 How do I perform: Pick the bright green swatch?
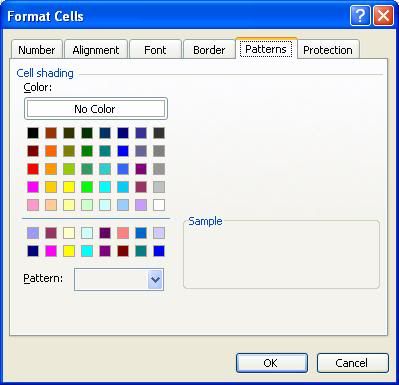(x=87, y=187)
